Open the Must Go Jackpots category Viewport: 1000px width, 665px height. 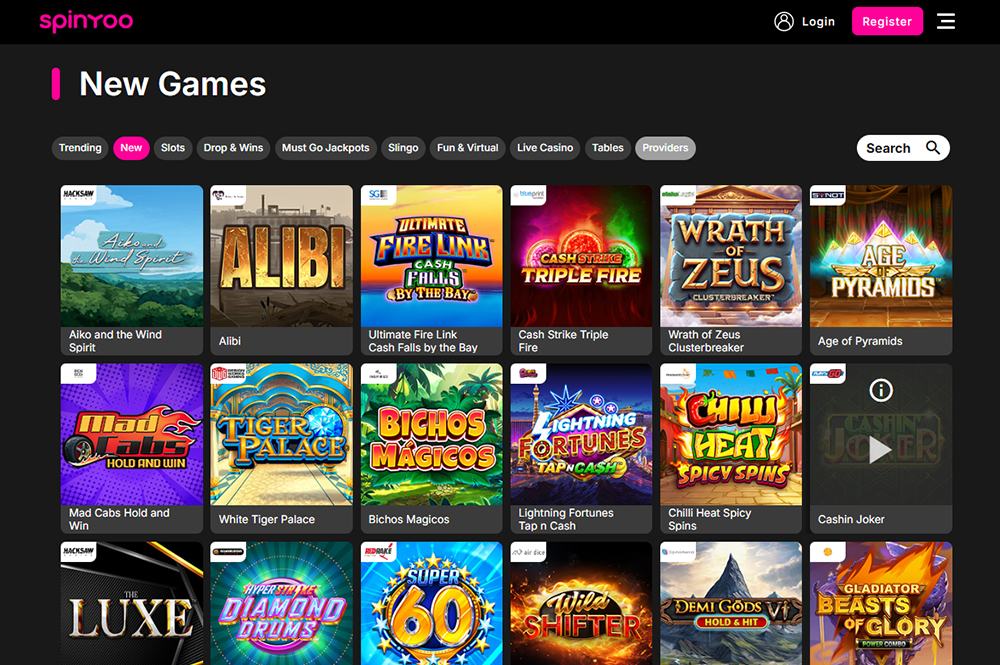(x=325, y=148)
